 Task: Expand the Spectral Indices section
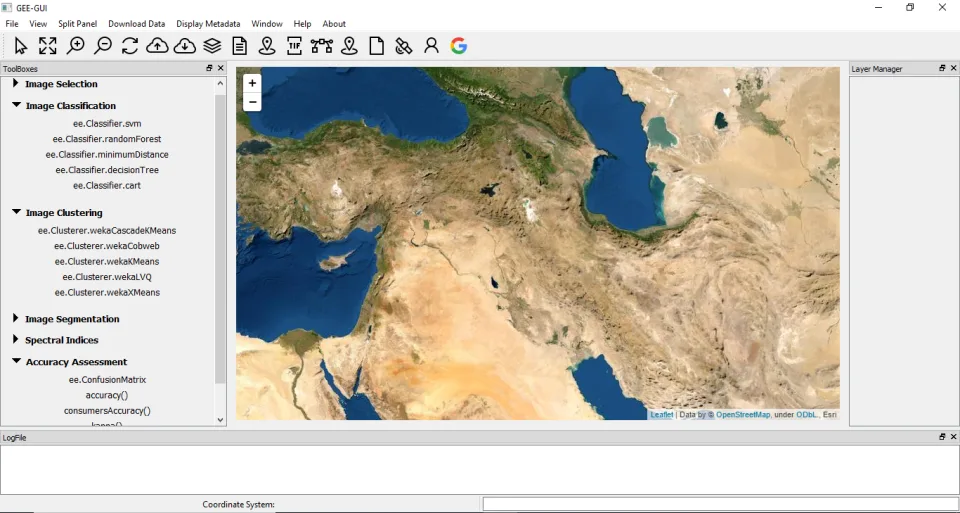[x=16, y=340]
